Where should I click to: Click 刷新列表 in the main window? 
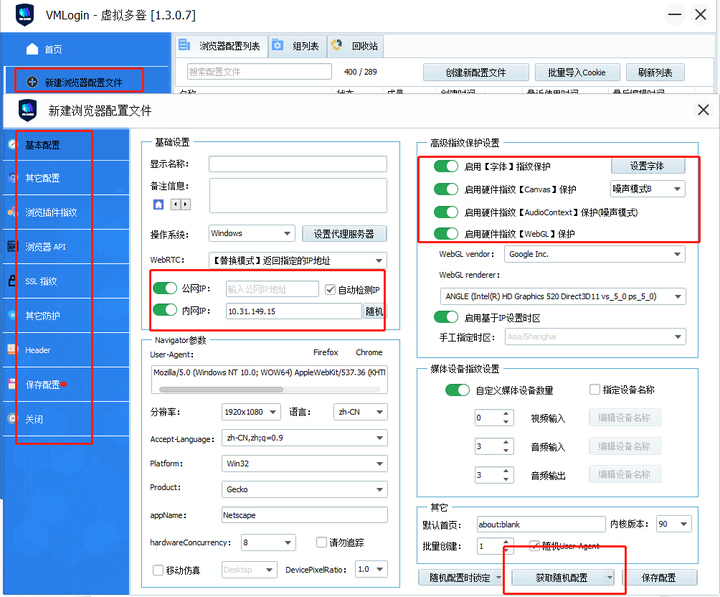(x=655, y=73)
